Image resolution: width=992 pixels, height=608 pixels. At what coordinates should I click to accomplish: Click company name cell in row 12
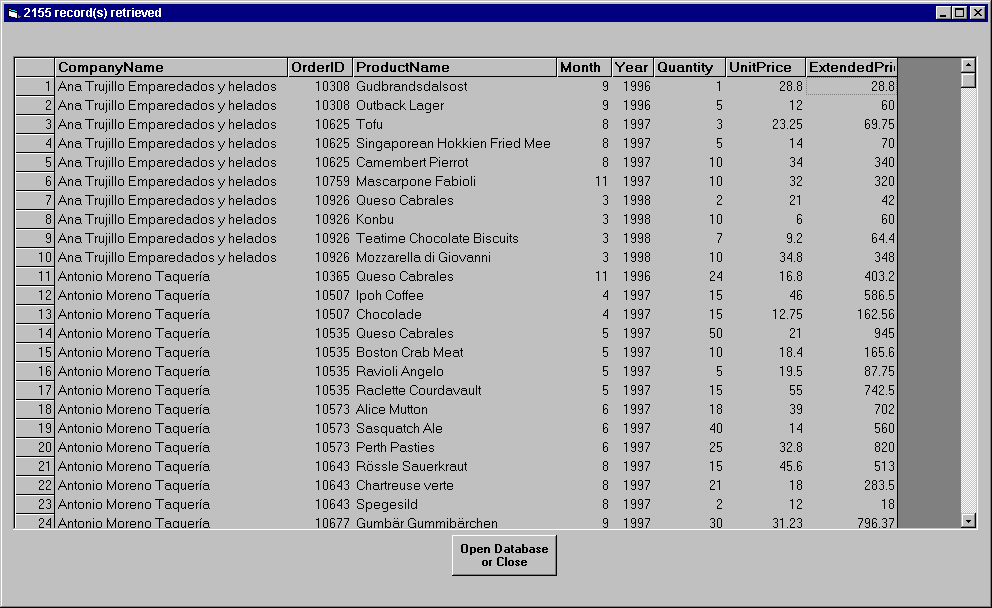[x=171, y=295]
